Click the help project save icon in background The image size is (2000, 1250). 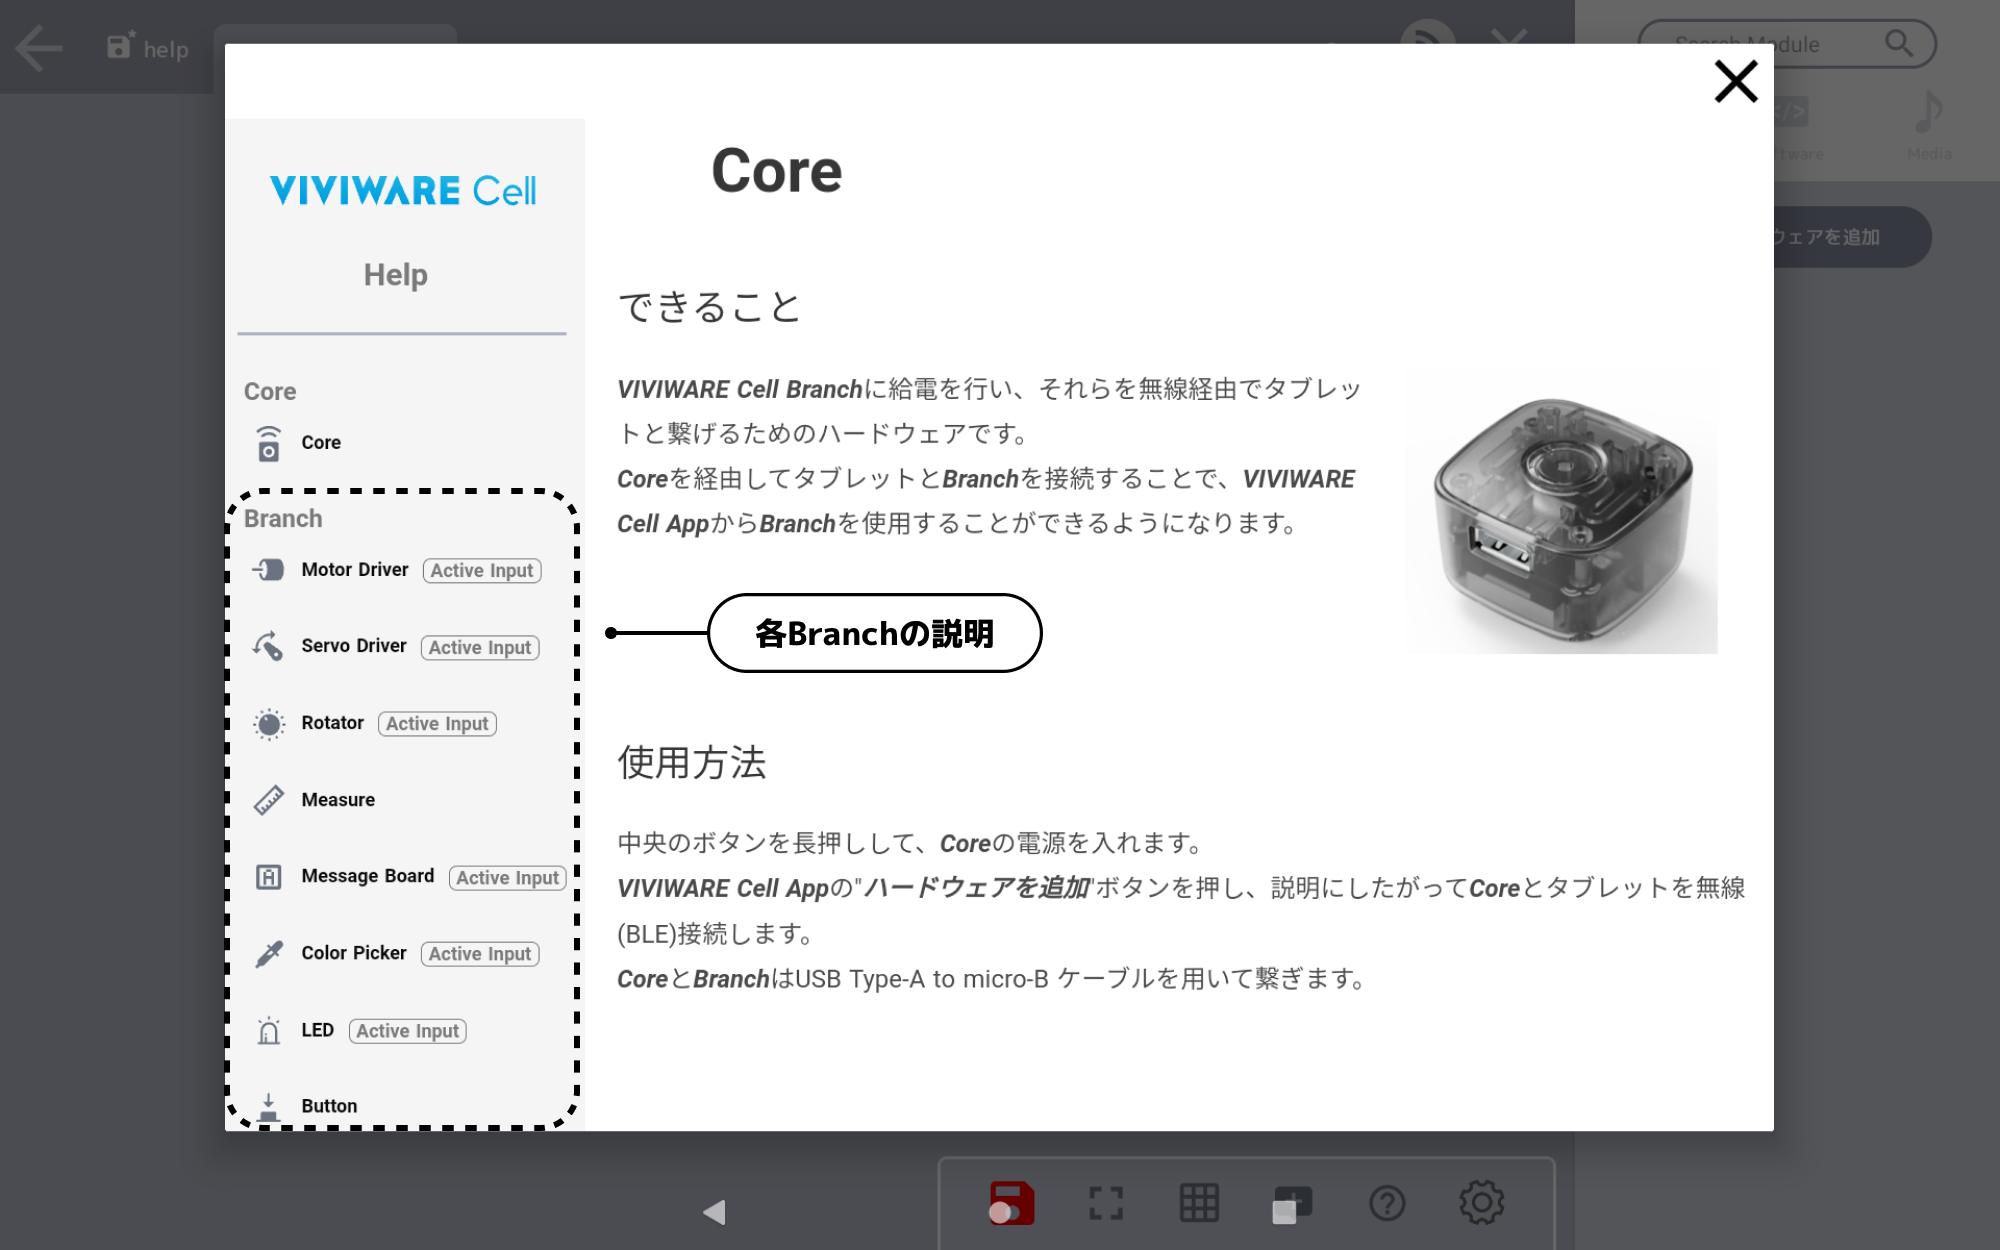pos(120,46)
